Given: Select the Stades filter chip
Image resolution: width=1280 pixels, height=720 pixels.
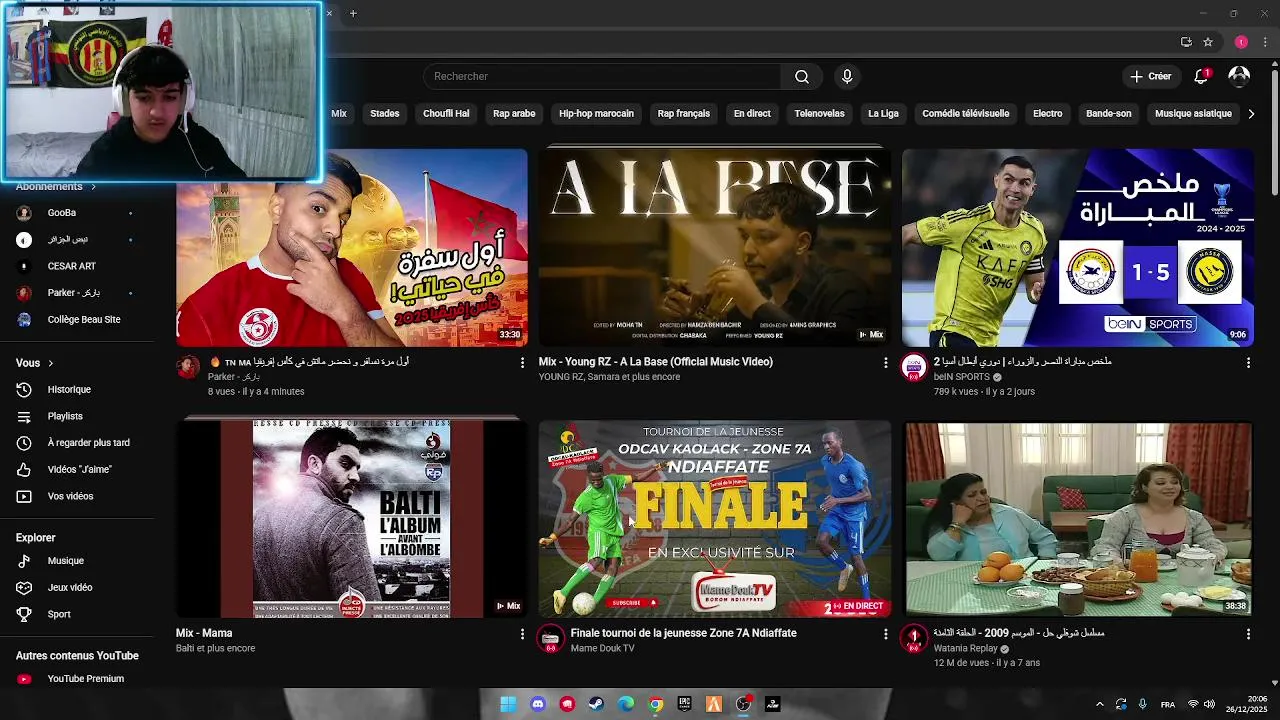Looking at the screenshot, I should pos(385,114).
